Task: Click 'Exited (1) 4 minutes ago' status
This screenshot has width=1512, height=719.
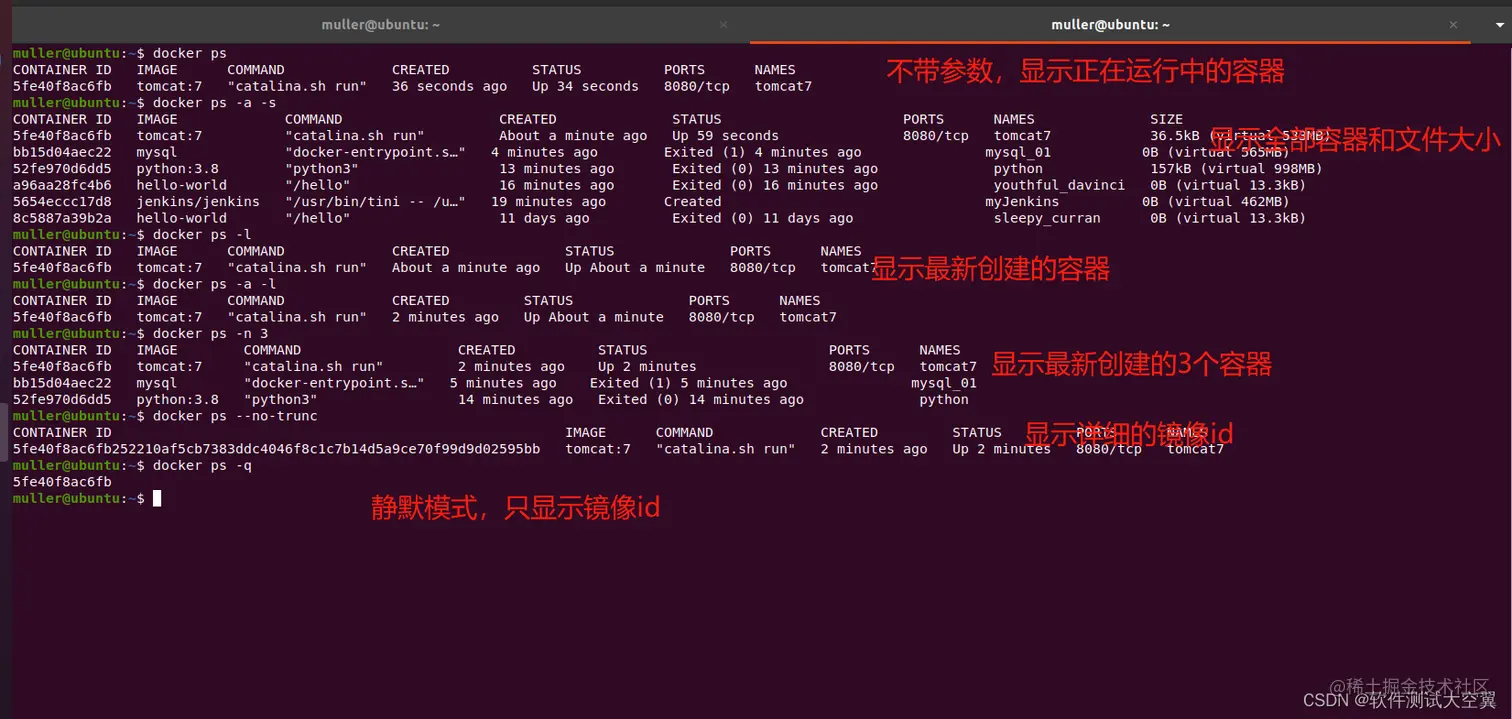Action: click(x=762, y=152)
